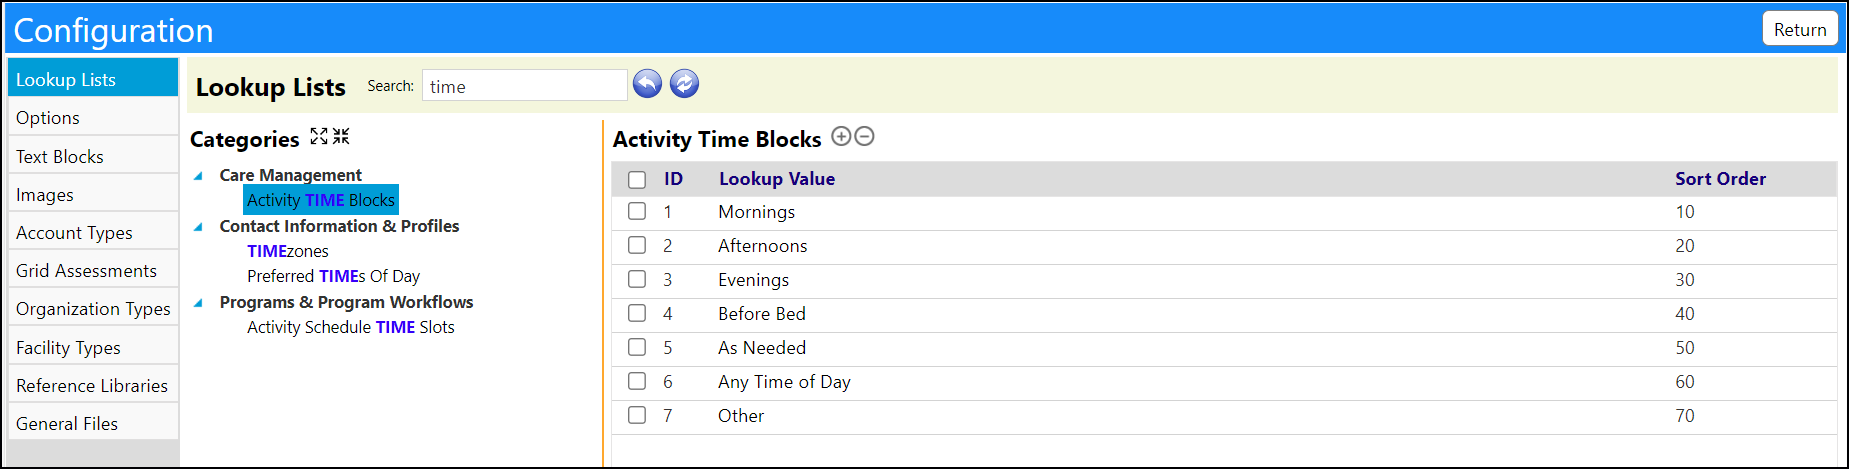Check the Mornings row checkbox
Viewport: 1849px width, 469px height.
[x=637, y=211]
